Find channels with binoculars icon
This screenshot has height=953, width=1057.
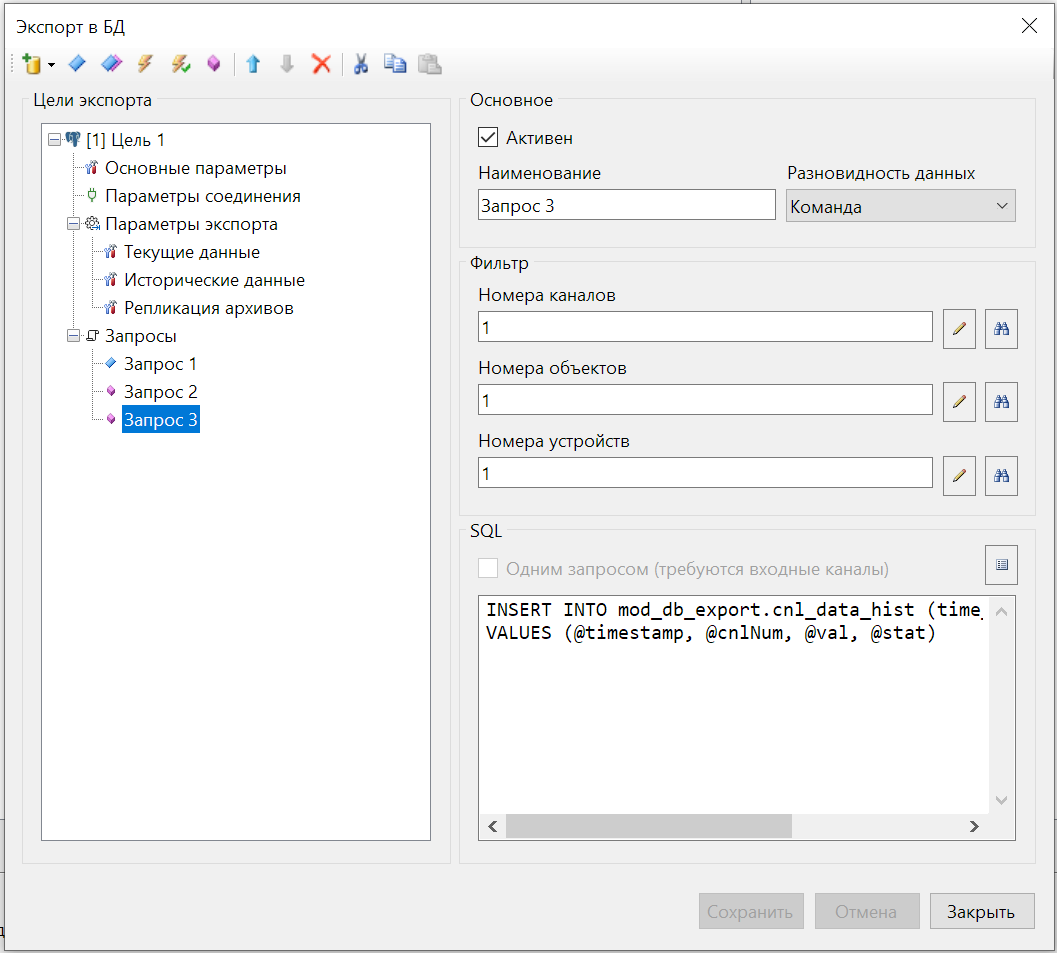tap(1001, 328)
